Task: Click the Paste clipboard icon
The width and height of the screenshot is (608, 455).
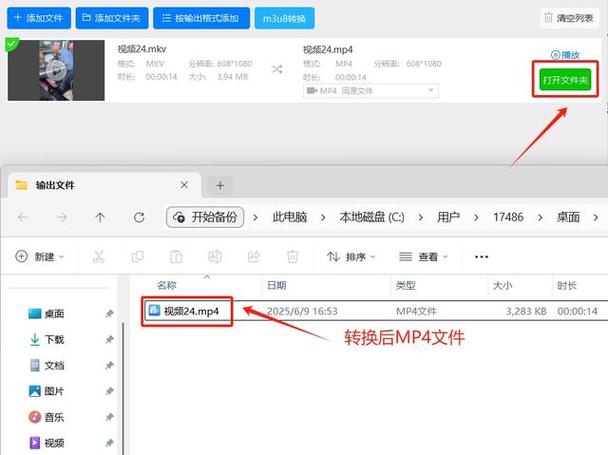Action: click(x=176, y=256)
